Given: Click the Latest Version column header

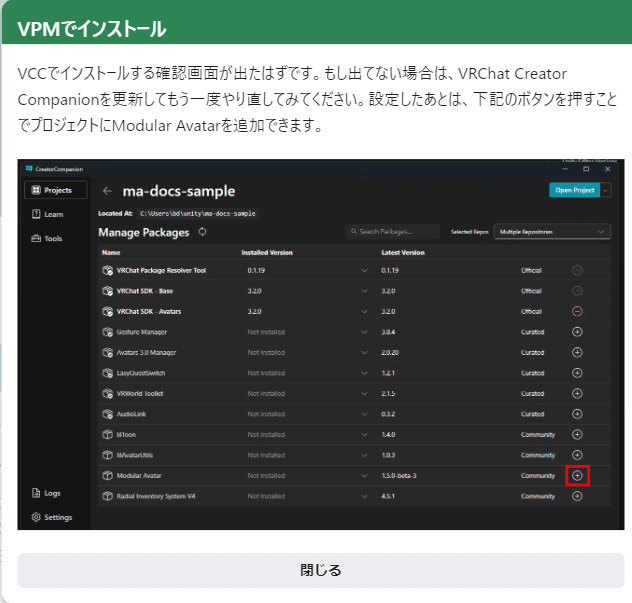Looking at the screenshot, I should (x=403, y=252).
